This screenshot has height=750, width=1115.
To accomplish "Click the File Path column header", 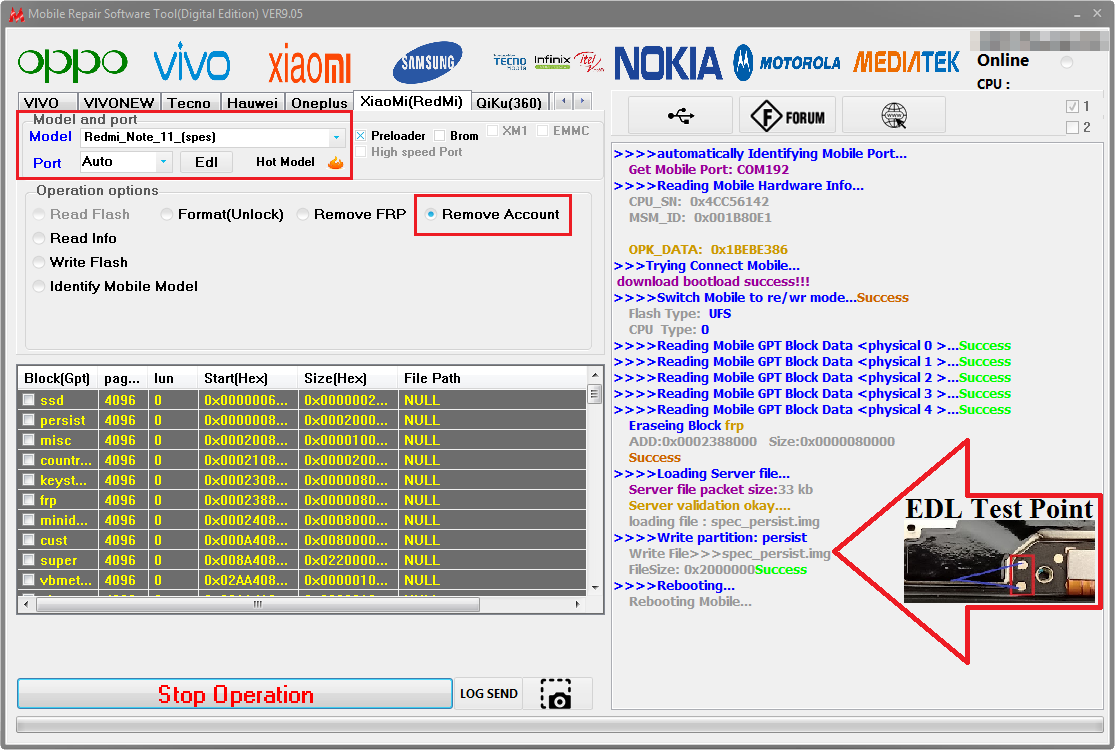I will 493,378.
